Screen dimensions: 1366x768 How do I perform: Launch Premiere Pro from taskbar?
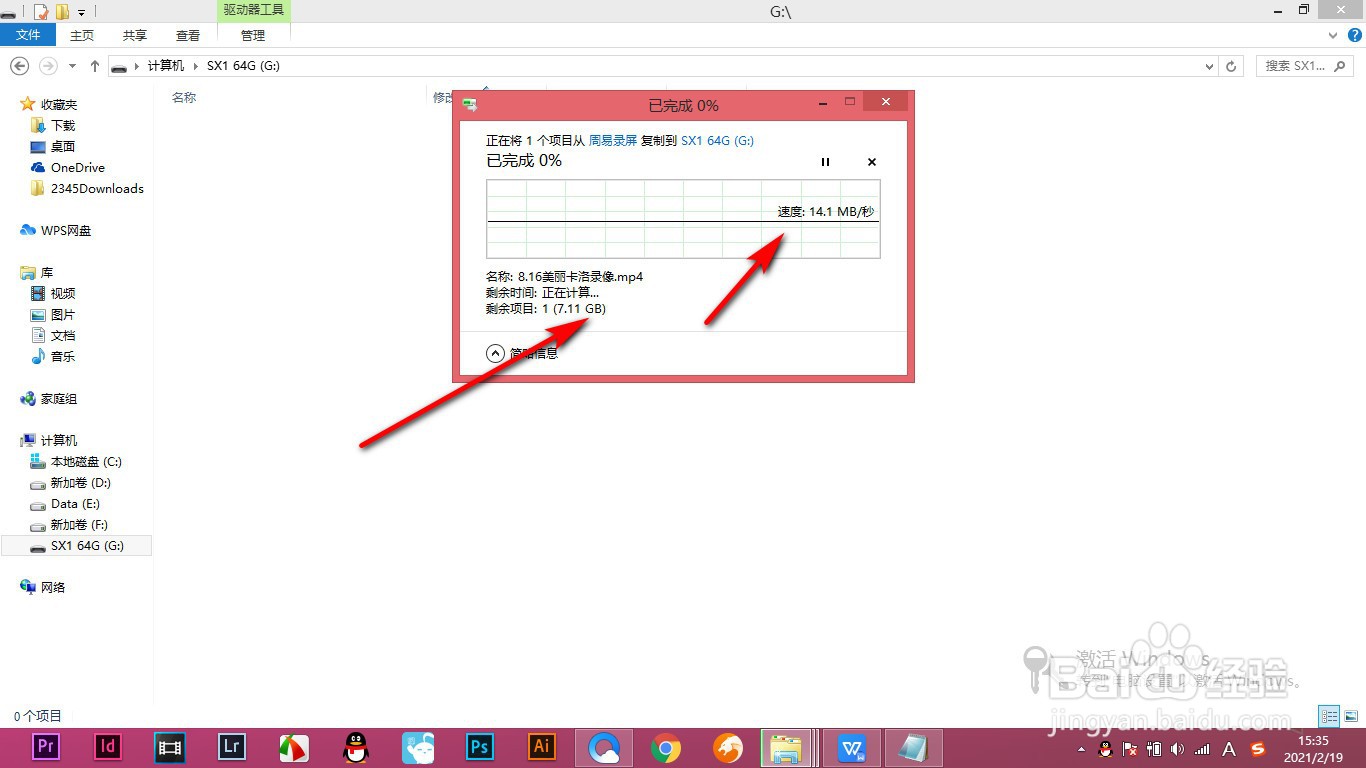[x=46, y=746]
